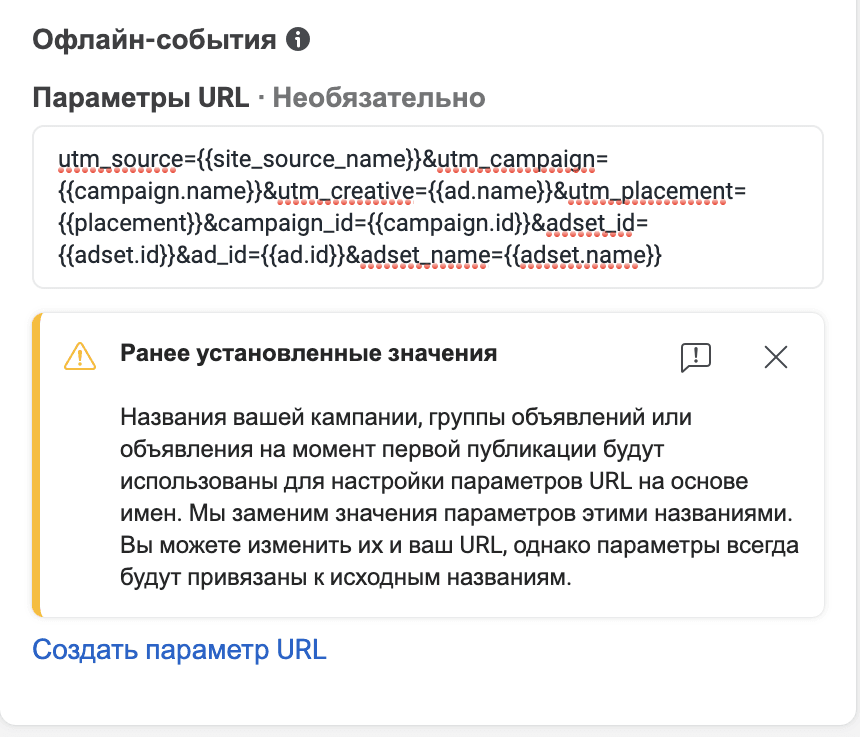Click the Необязательно hint text

pos(379,97)
